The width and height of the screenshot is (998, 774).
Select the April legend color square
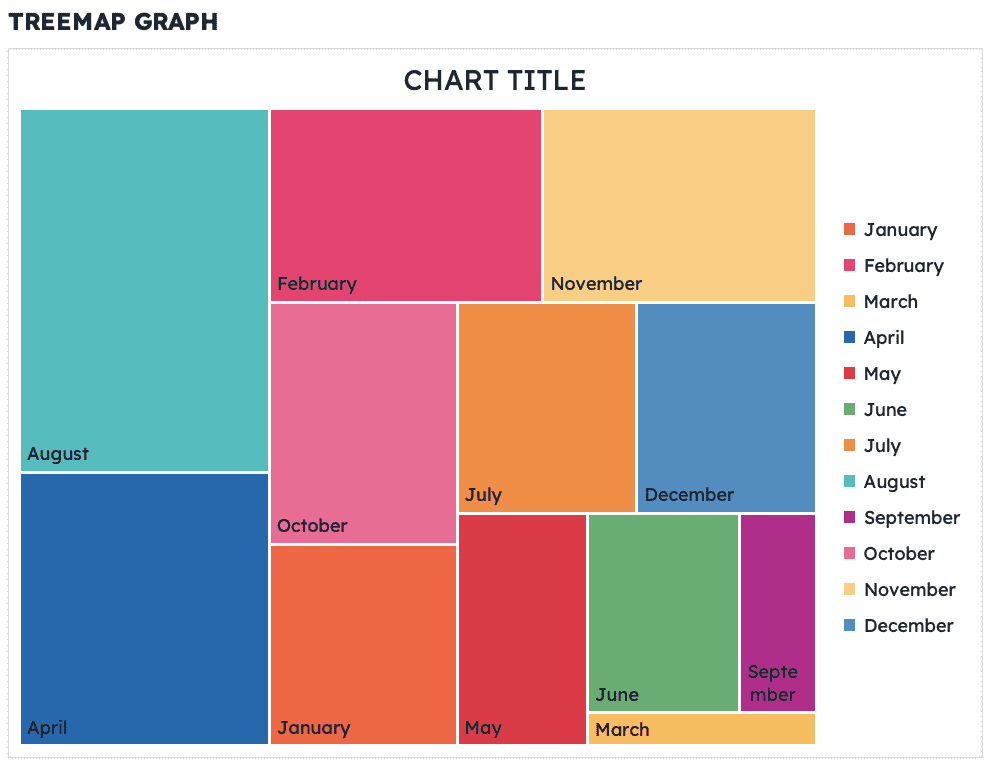(x=850, y=338)
